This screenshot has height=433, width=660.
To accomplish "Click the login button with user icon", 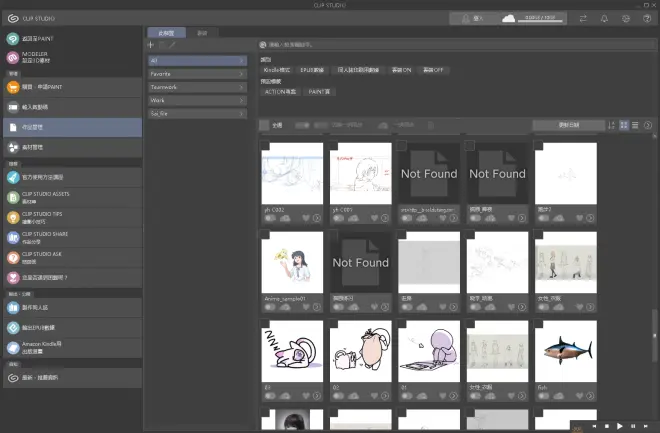I will point(473,19).
